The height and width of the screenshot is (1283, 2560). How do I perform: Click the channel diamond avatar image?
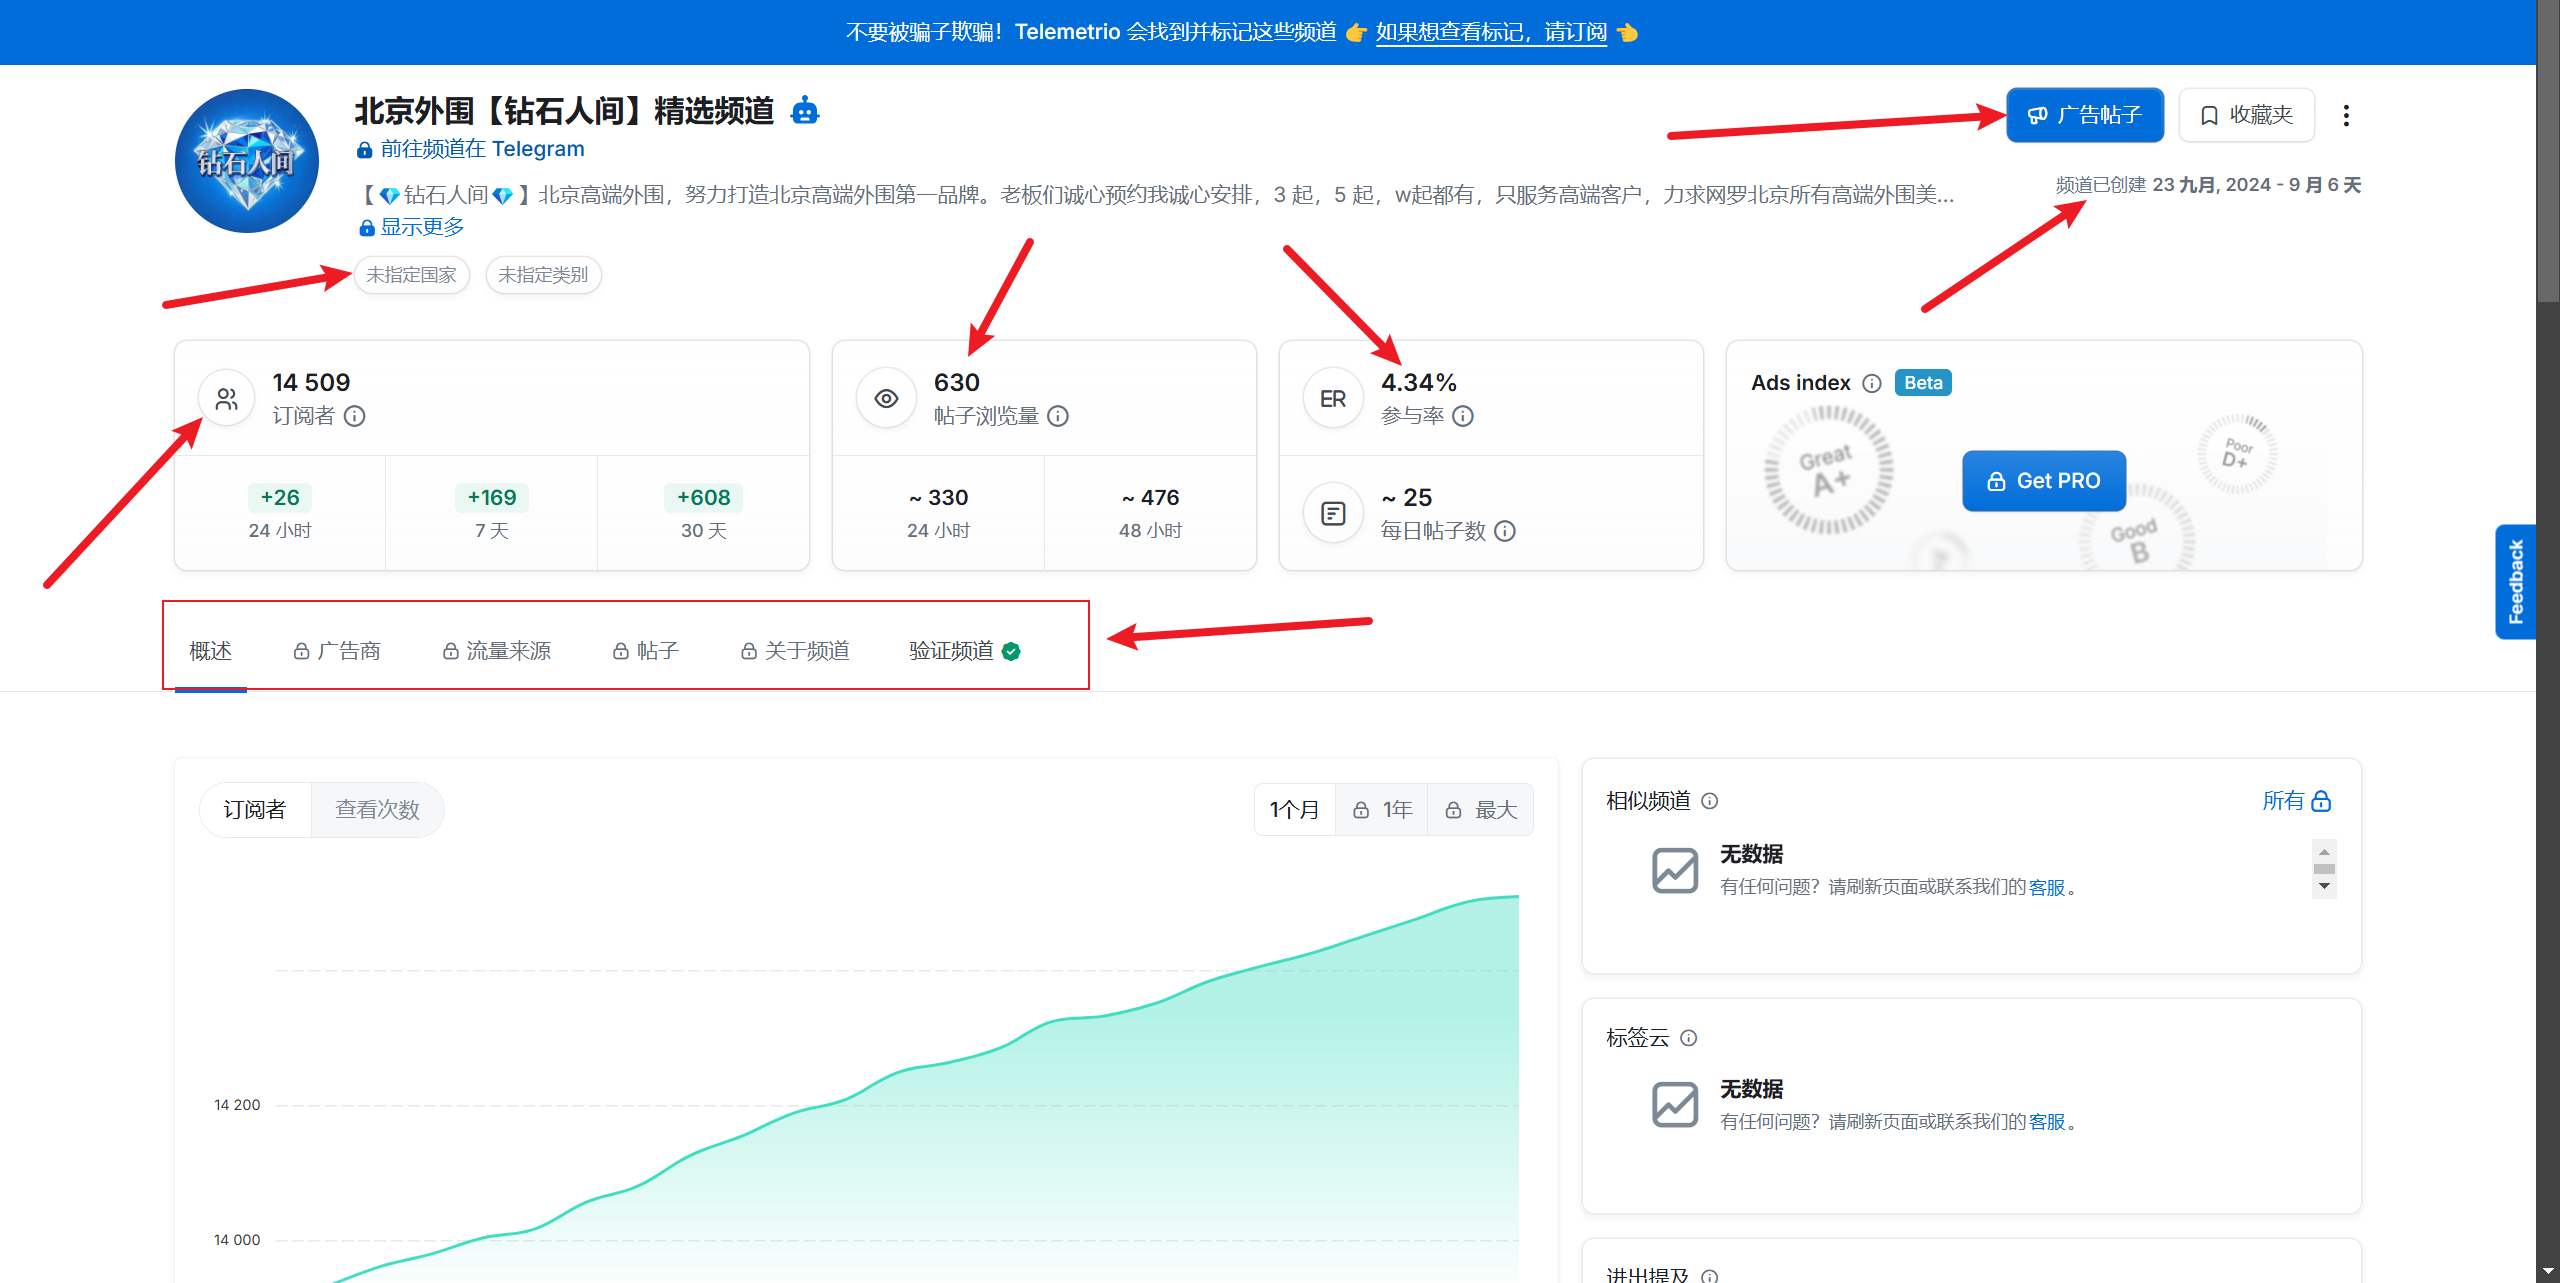[247, 161]
